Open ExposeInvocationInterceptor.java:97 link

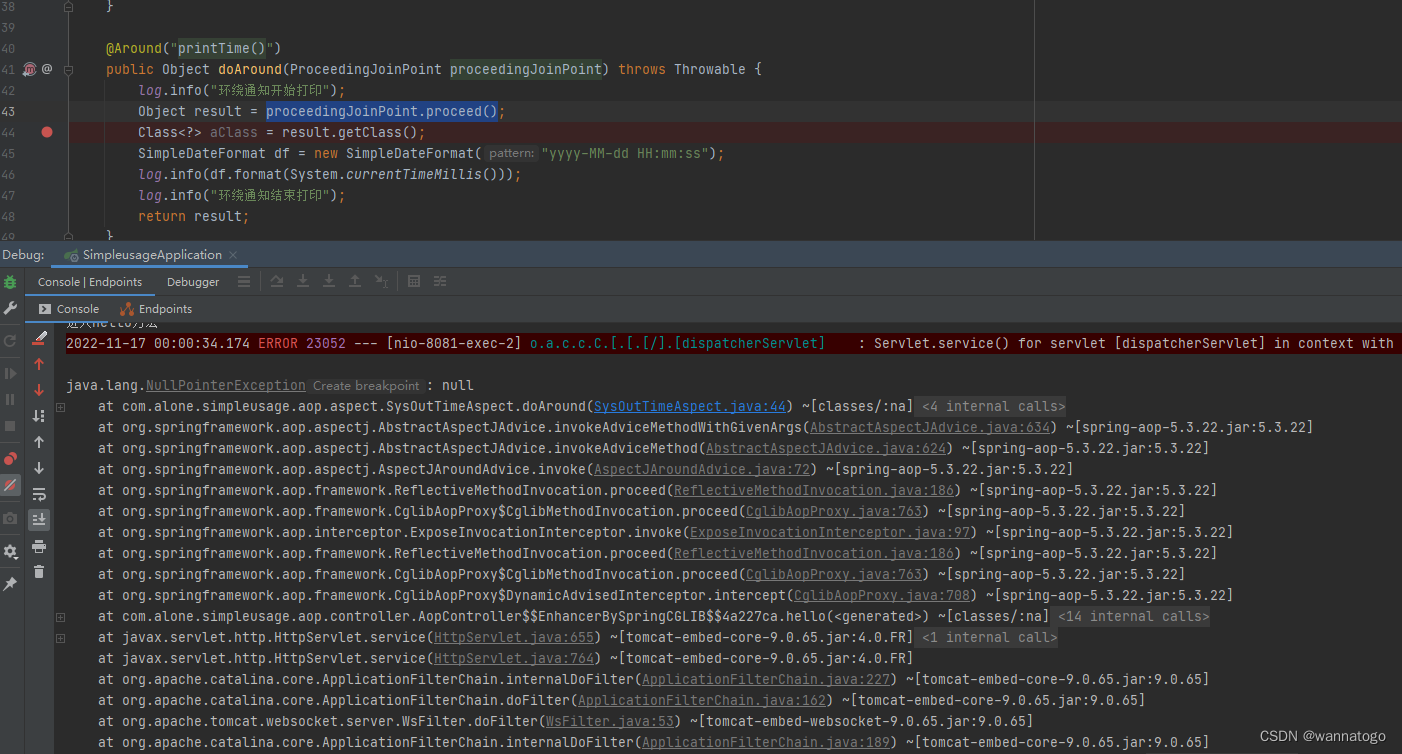click(829, 532)
